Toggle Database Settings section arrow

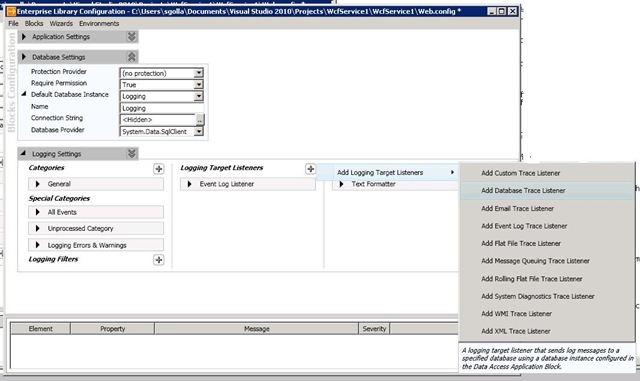click(x=24, y=57)
